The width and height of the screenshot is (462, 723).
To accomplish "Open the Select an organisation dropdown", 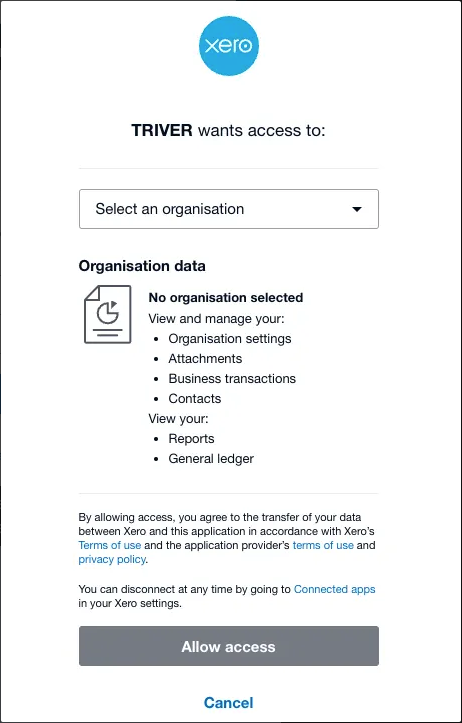I will coord(229,209).
